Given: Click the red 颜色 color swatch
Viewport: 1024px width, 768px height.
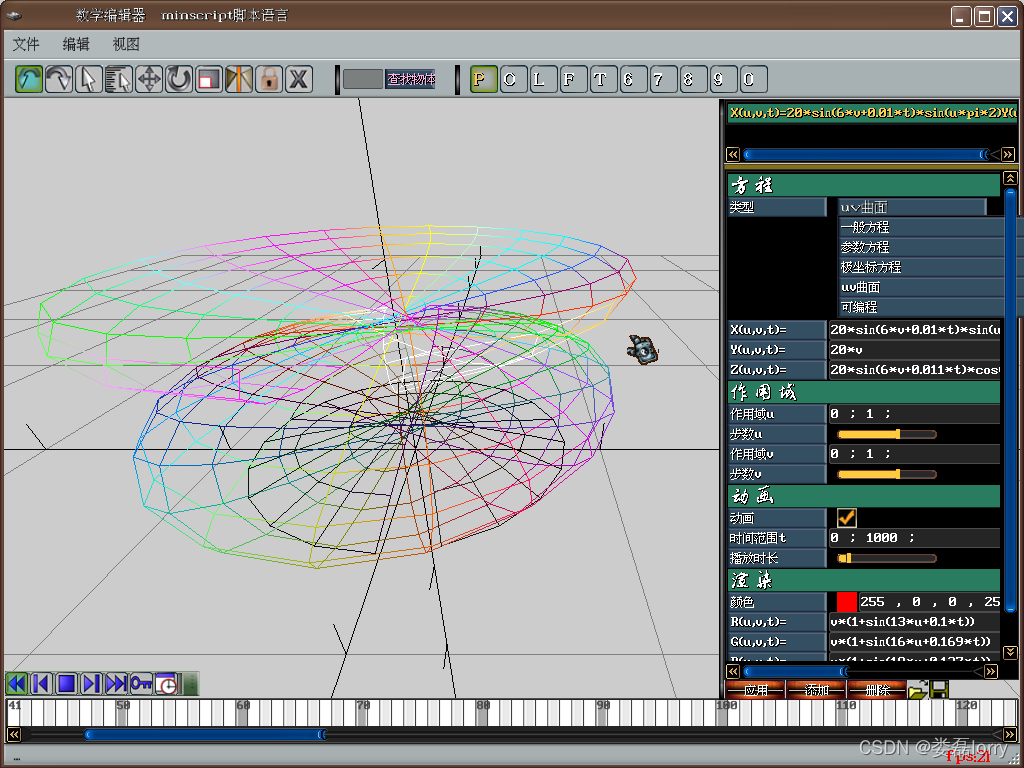Looking at the screenshot, I should click(846, 601).
